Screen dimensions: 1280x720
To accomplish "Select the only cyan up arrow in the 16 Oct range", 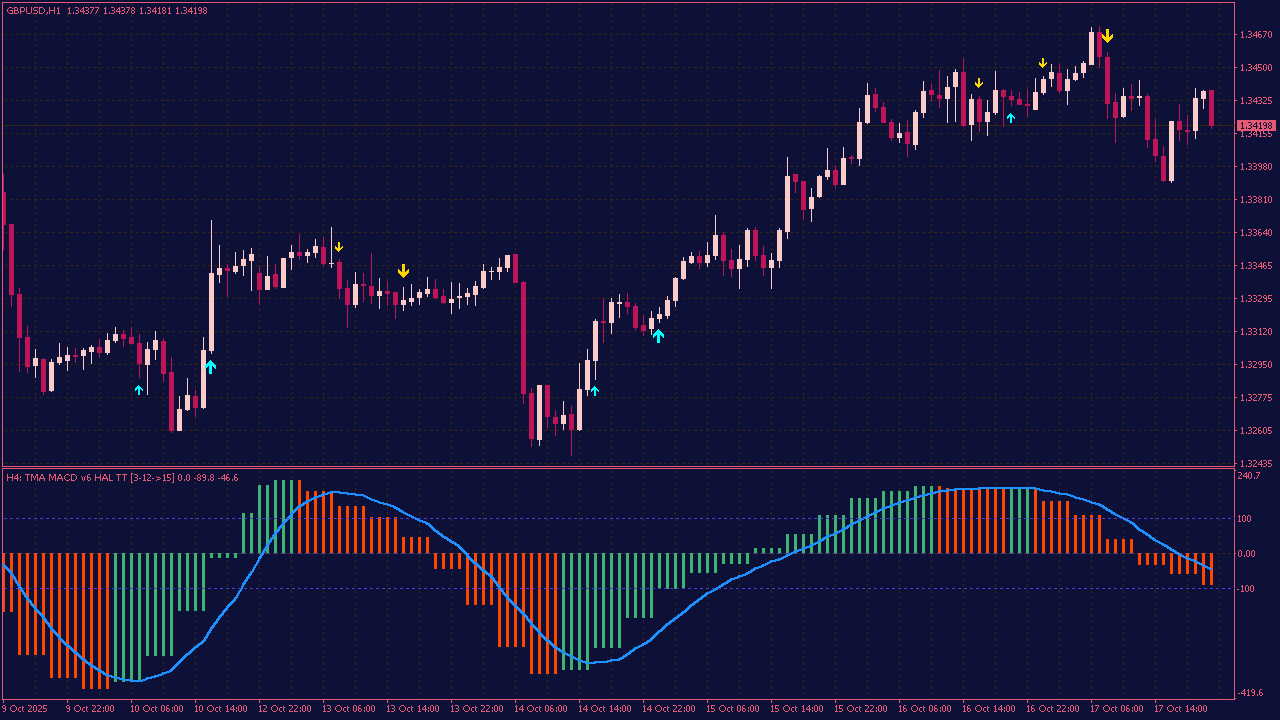I will (x=1010, y=118).
